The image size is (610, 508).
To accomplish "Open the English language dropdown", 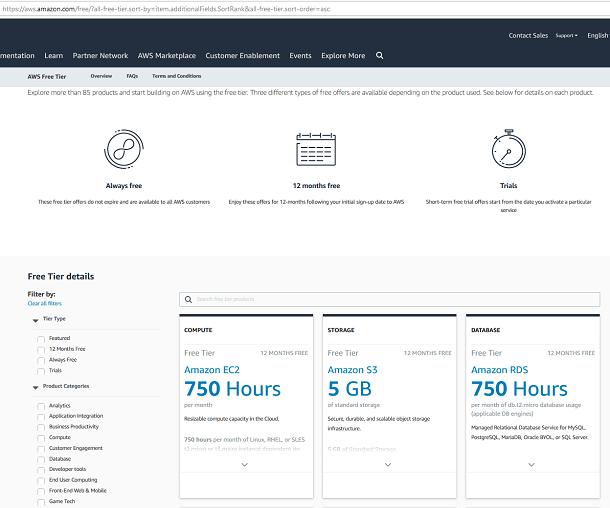I will pyautogui.click(x=598, y=35).
